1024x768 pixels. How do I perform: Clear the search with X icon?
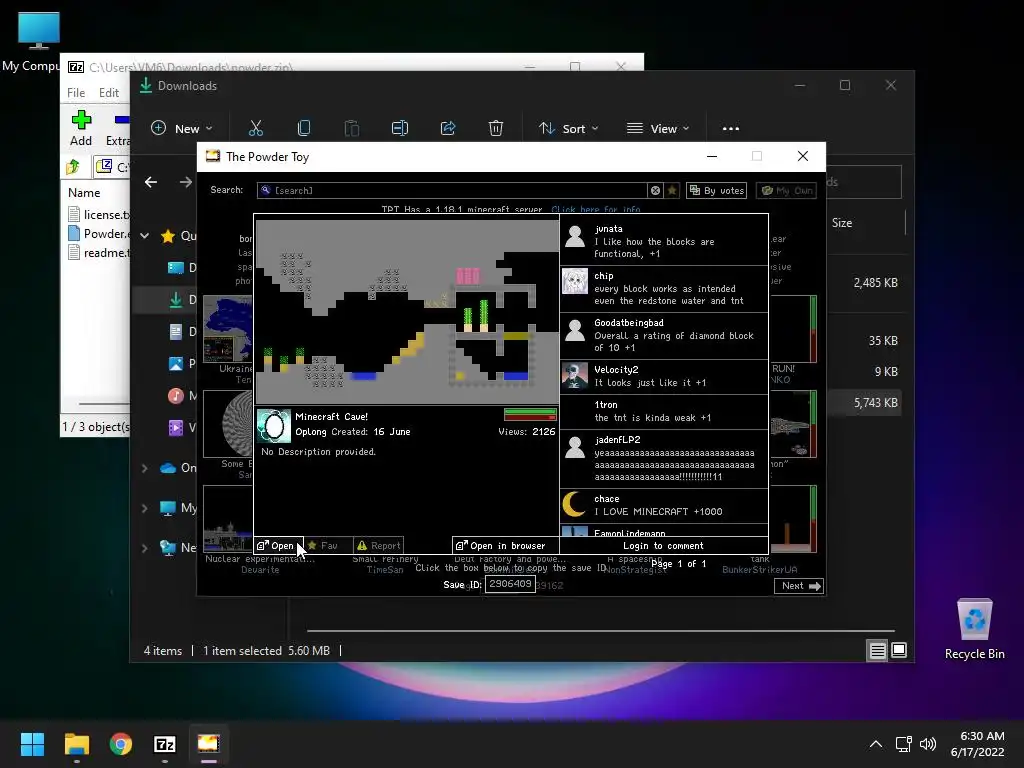pyautogui.click(x=655, y=190)
